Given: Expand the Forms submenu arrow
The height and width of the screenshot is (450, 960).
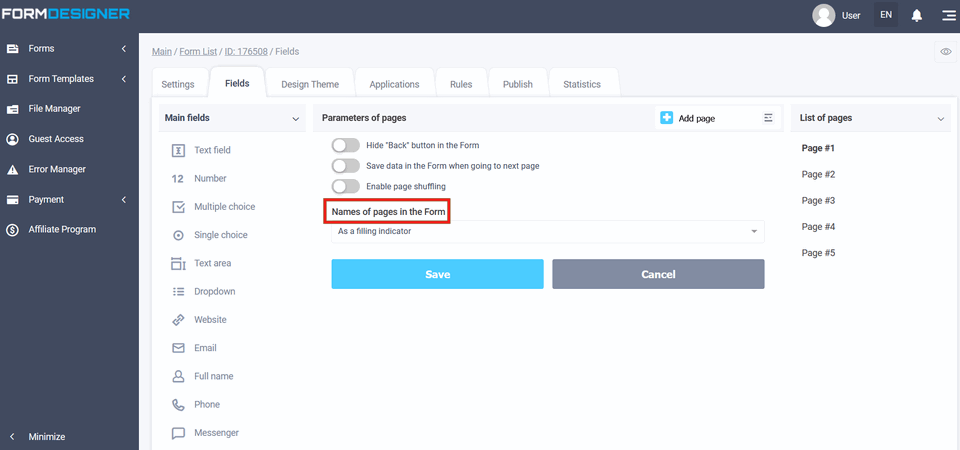Looking at the screenshot, I should point(124,48).
